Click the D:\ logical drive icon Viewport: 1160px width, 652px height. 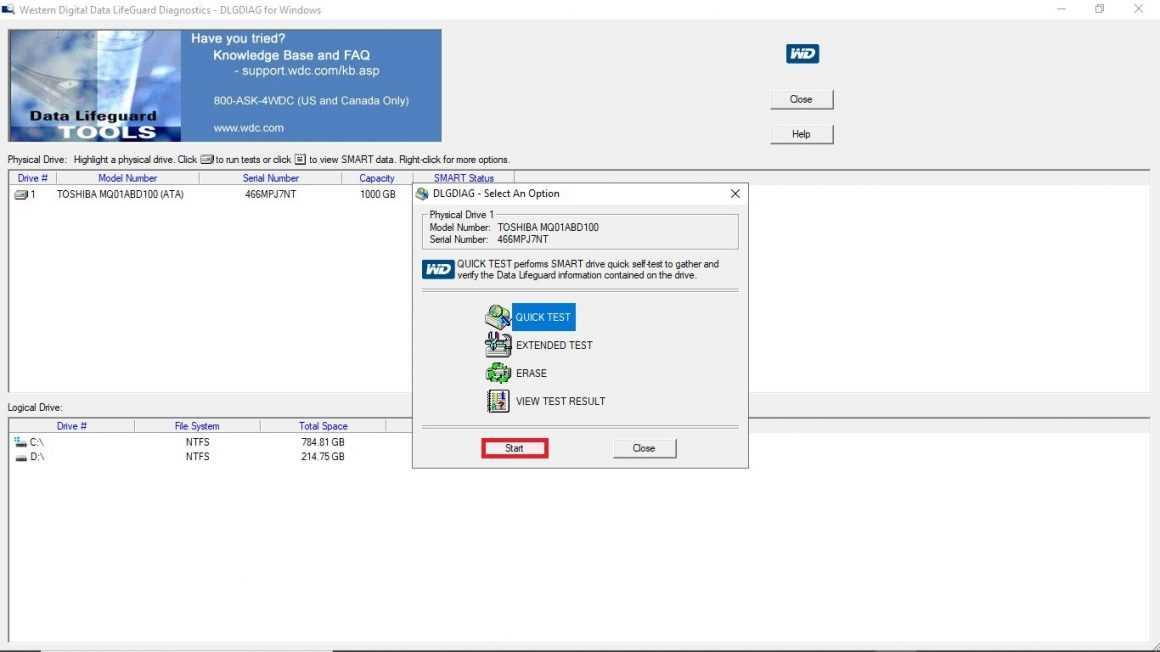pos(21,457)
